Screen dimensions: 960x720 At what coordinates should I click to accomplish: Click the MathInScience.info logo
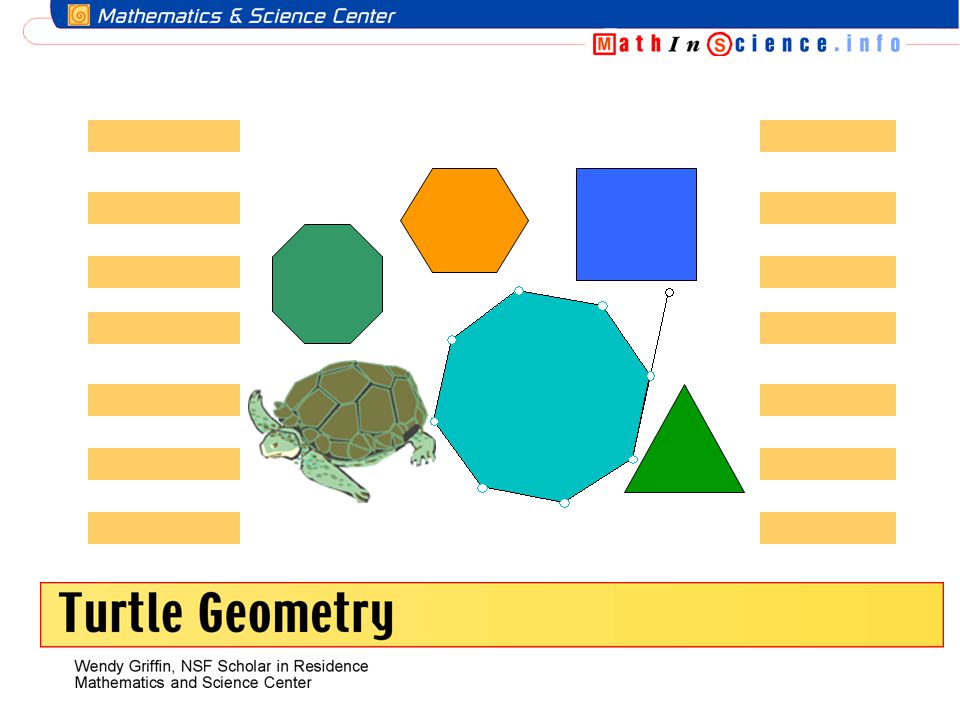(748, 44)
